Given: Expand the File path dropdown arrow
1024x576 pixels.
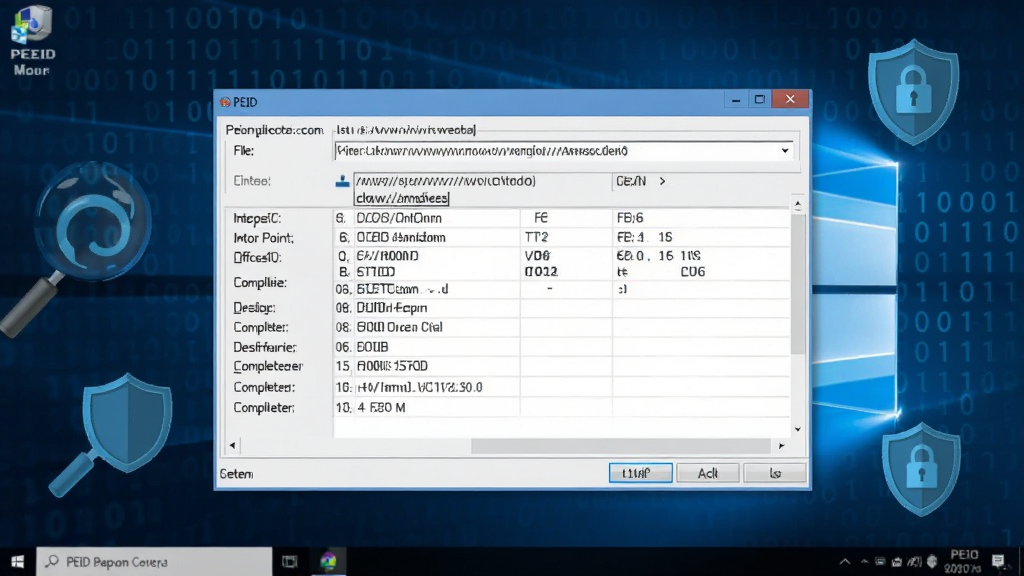Looking at the screenshot, I should 785,151.
